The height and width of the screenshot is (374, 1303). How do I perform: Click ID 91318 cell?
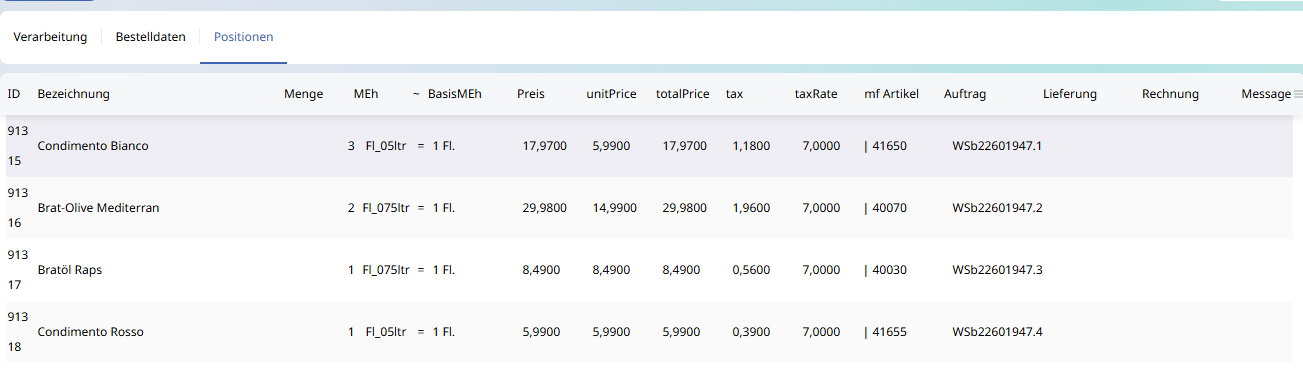(17, 332)
